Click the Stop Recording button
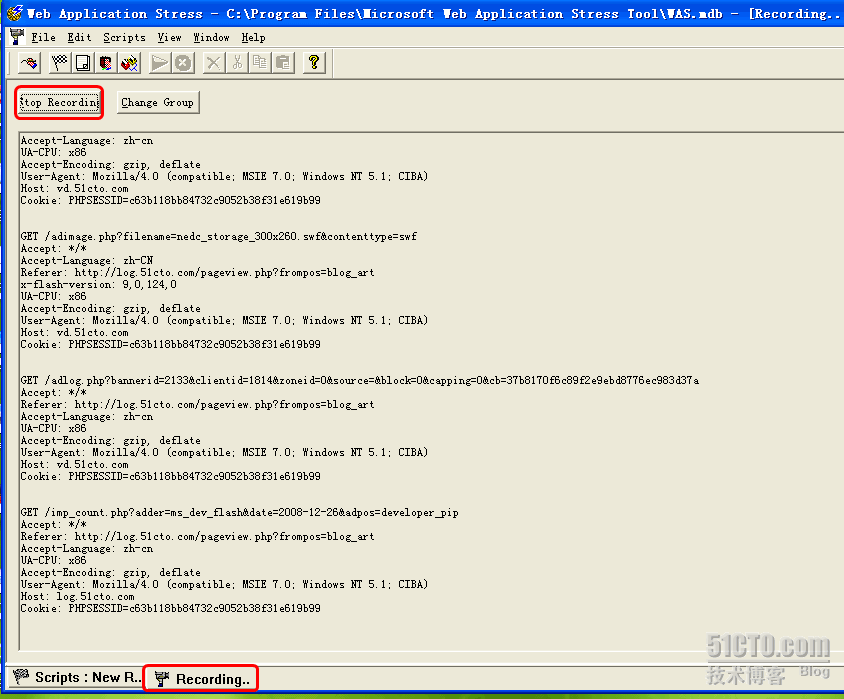 click(59, 102)
